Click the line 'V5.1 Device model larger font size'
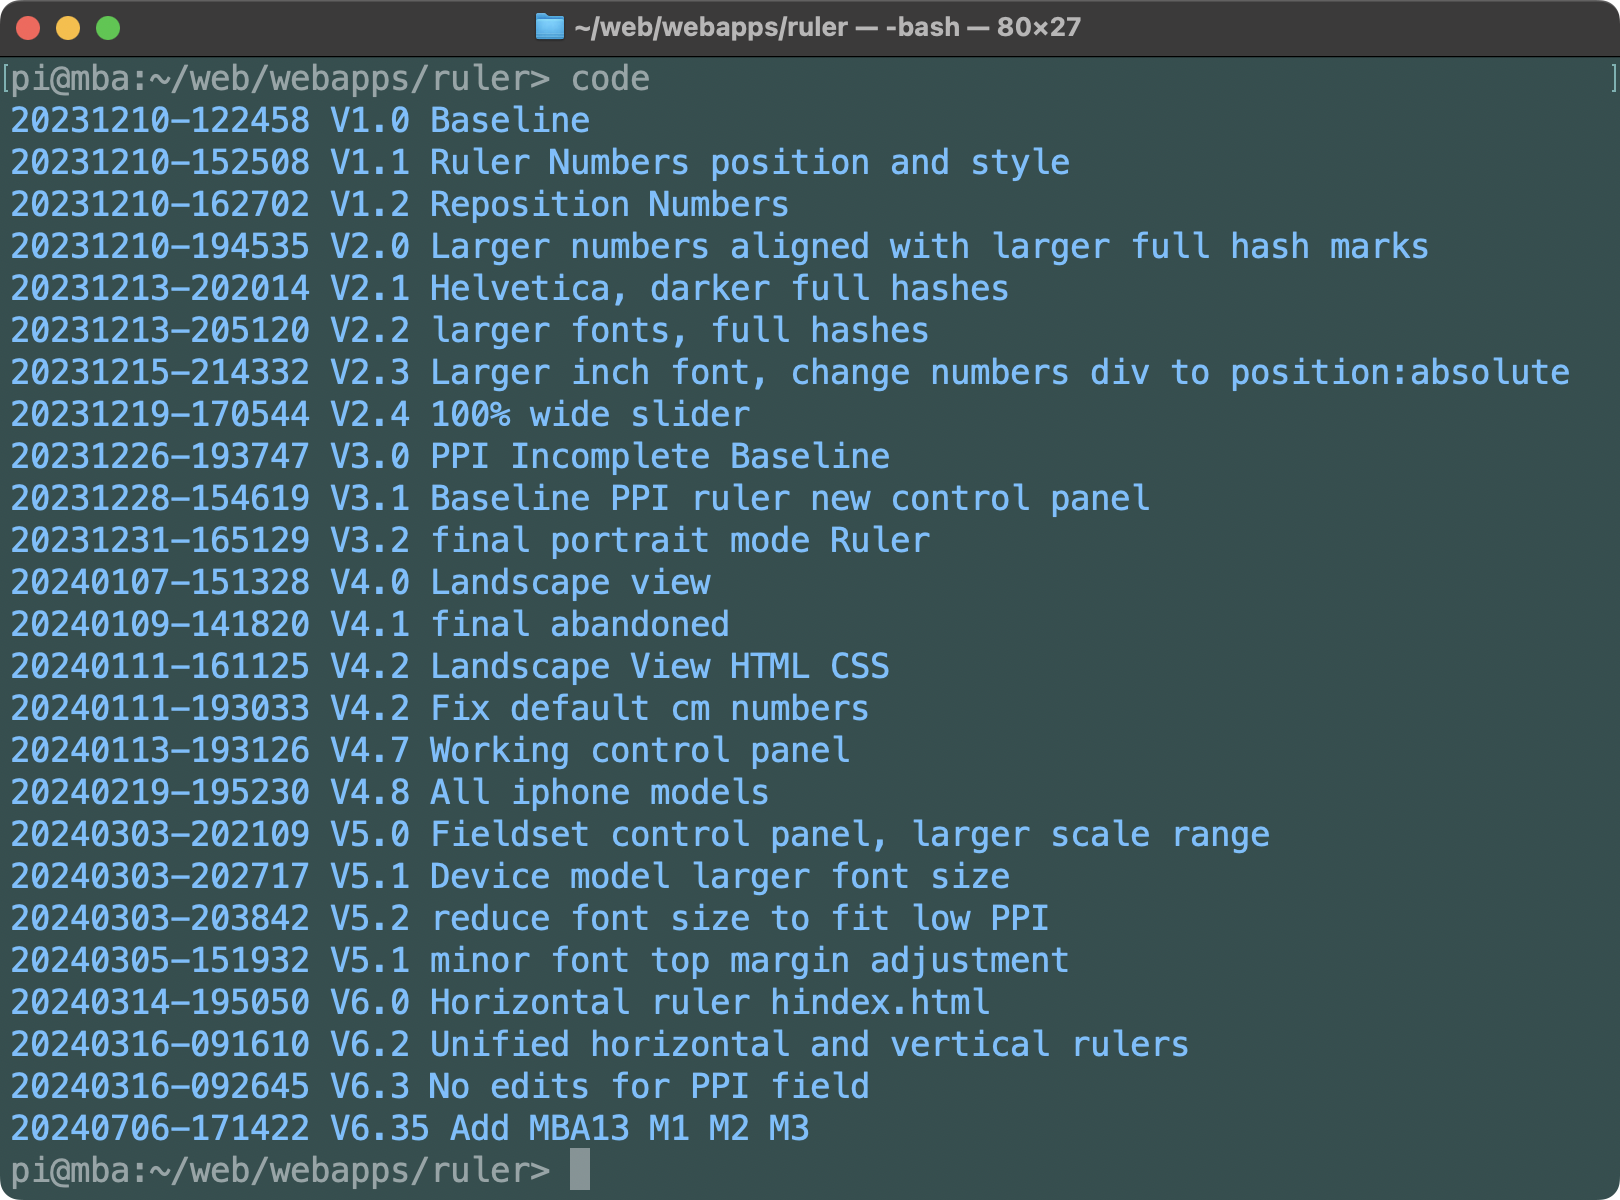Screen dimensions: 1620x1200 point(670,876)
